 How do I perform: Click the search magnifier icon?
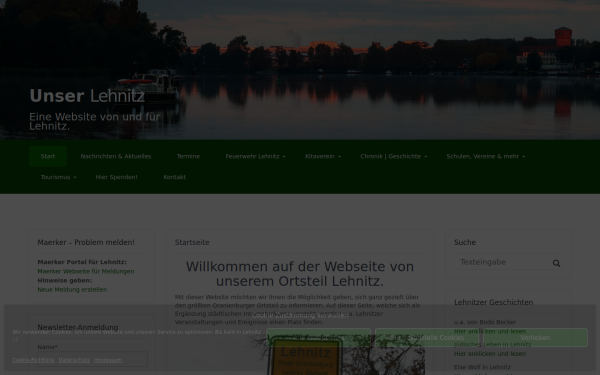[556, 263]
